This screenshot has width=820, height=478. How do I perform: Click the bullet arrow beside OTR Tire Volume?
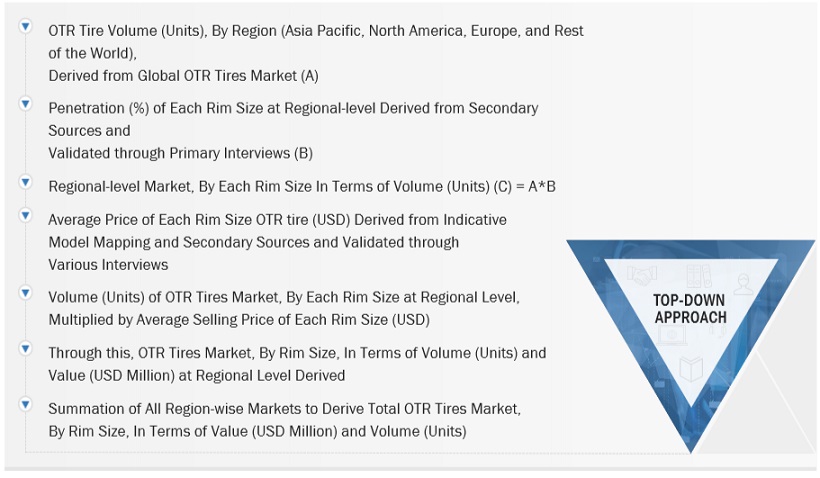pyautogui.click(x=24, y=27)
